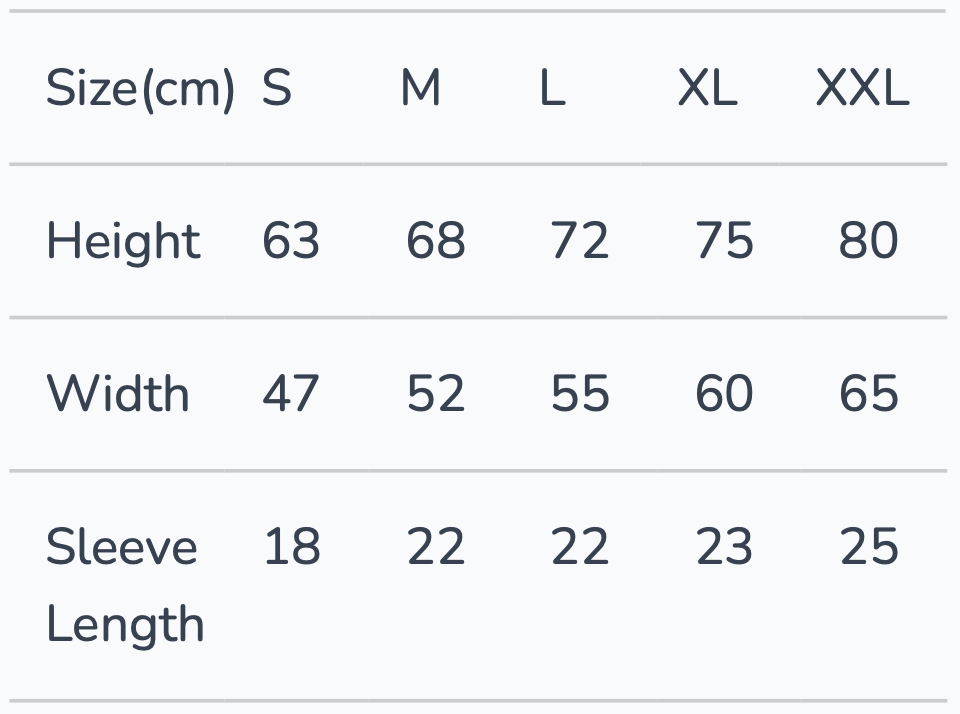Click height value 63 for size S
The width and height of the screenshot is (960, 714).
tap(291, 241)
